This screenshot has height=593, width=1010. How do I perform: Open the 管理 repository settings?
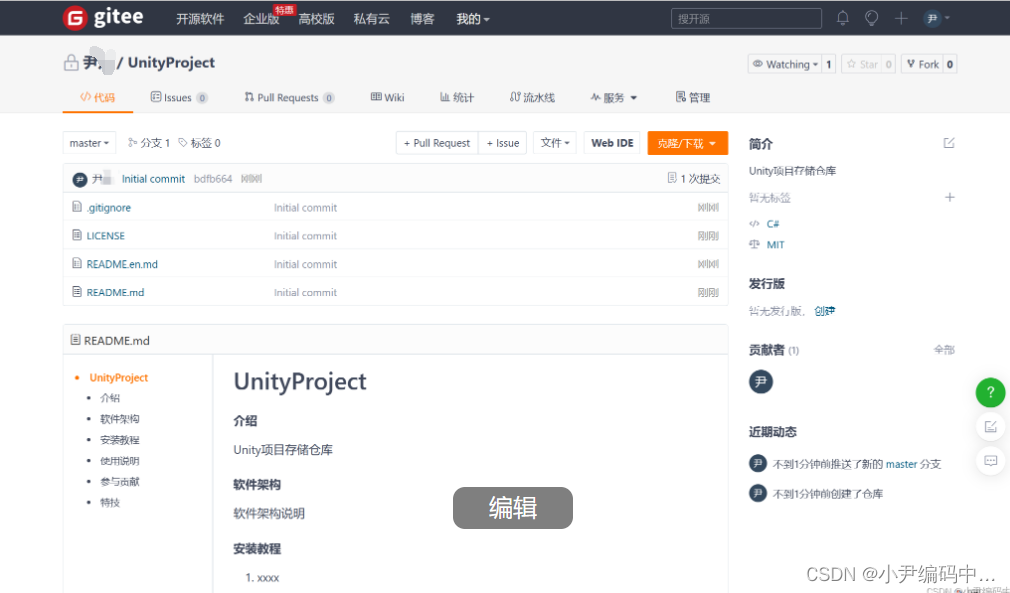click(x=692, y=97)
